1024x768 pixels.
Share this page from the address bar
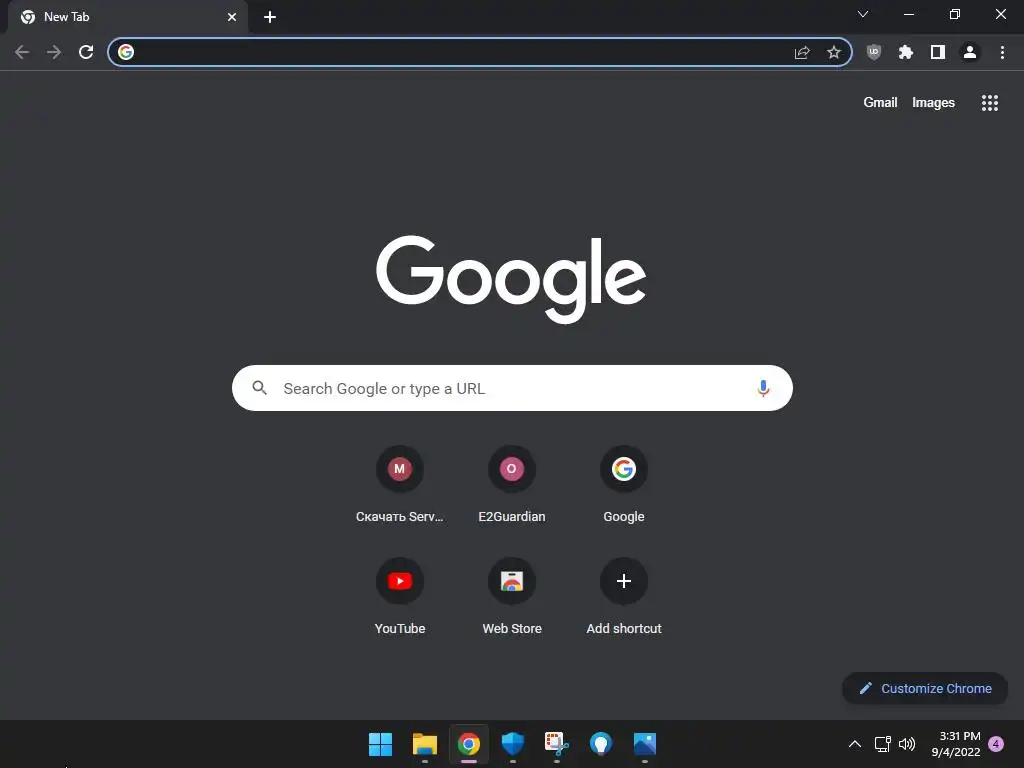pos(802,52)
